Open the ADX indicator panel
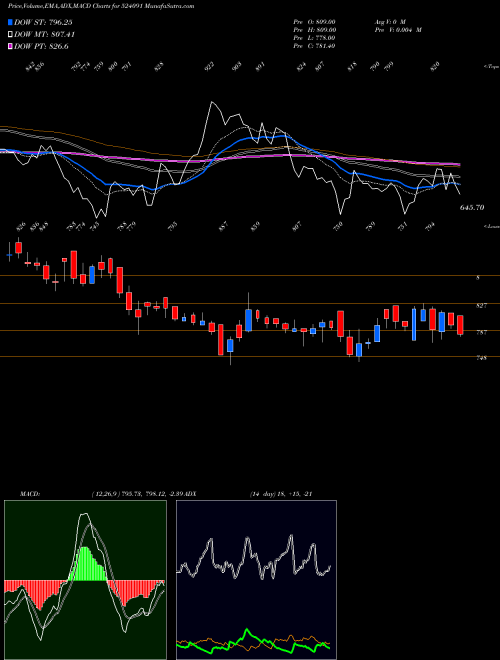The image size is (500, 660). 256,580
